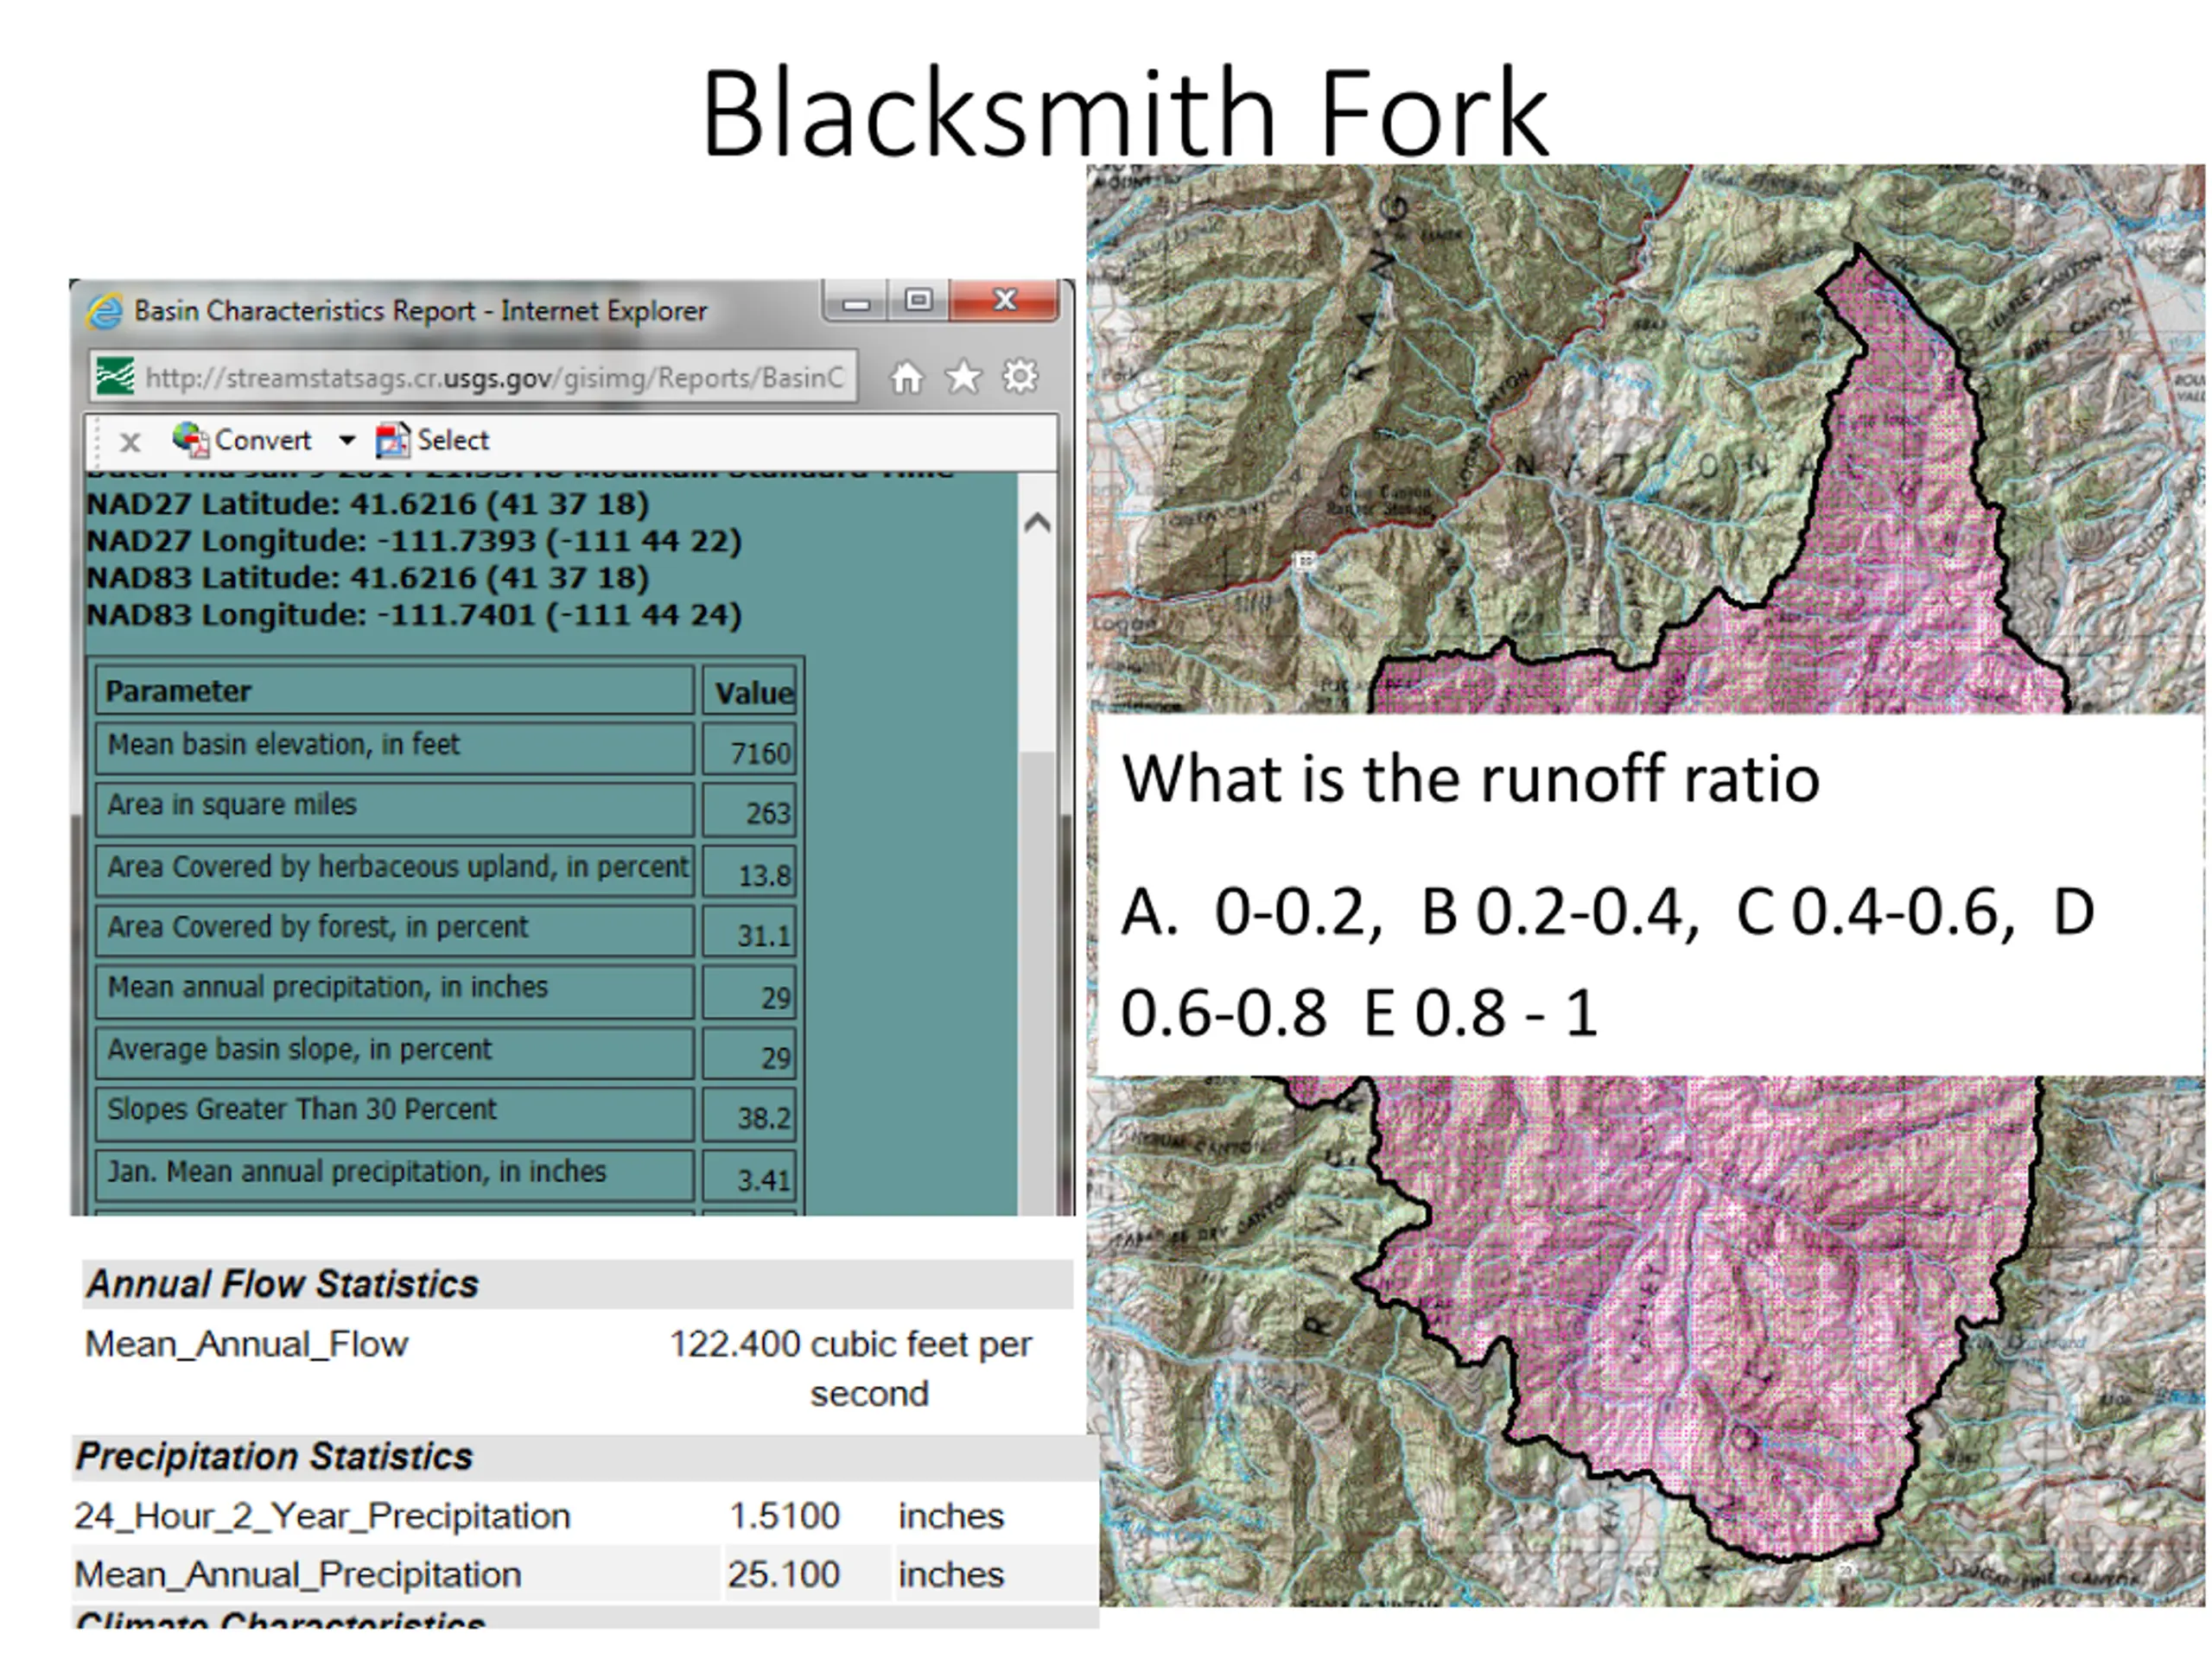Minimize the Basin Characteristics Report window
The image size is (2212, 1659).
[856, 302]
